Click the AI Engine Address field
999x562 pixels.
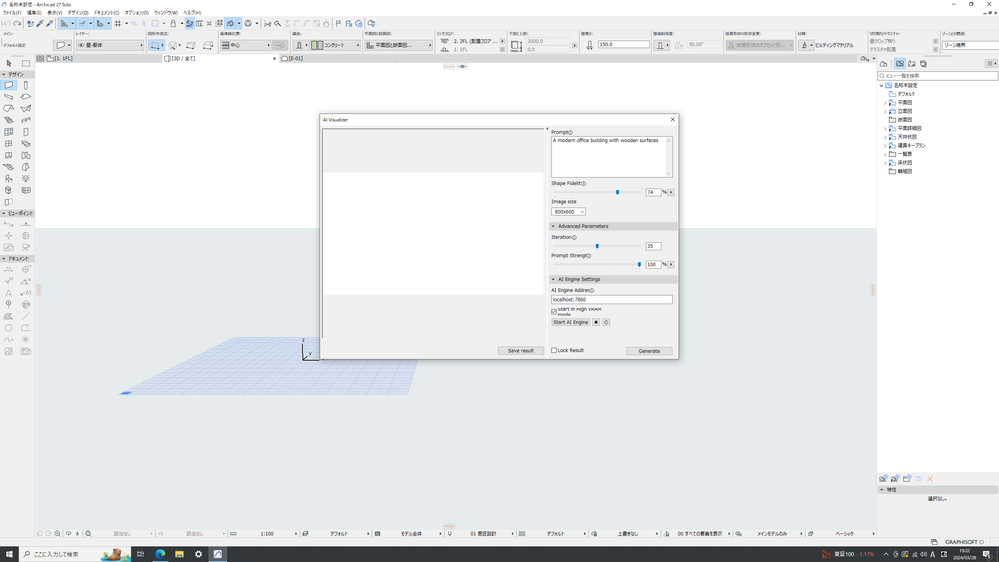[612, 299]
